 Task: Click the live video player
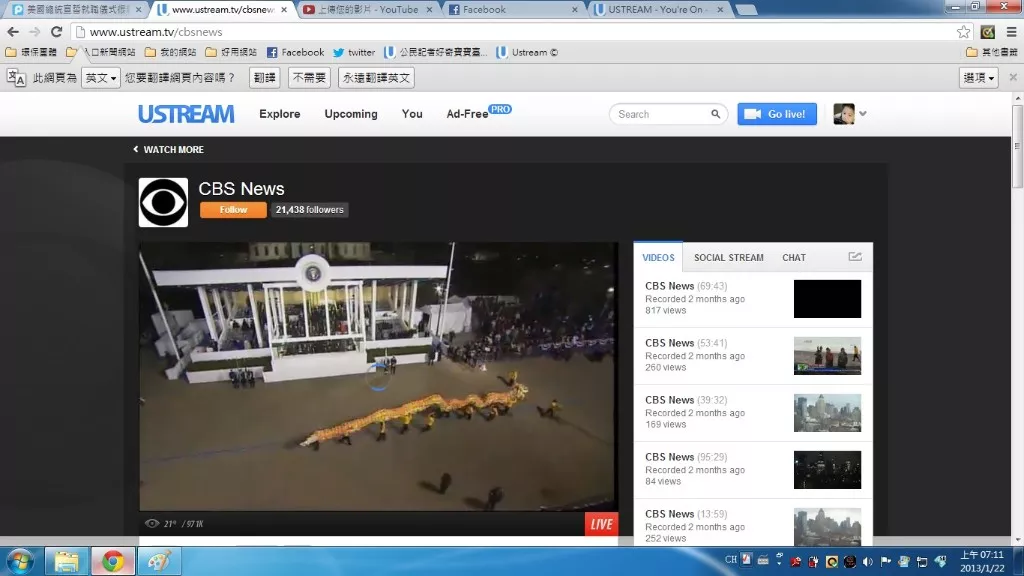click(x=378, y=377)
